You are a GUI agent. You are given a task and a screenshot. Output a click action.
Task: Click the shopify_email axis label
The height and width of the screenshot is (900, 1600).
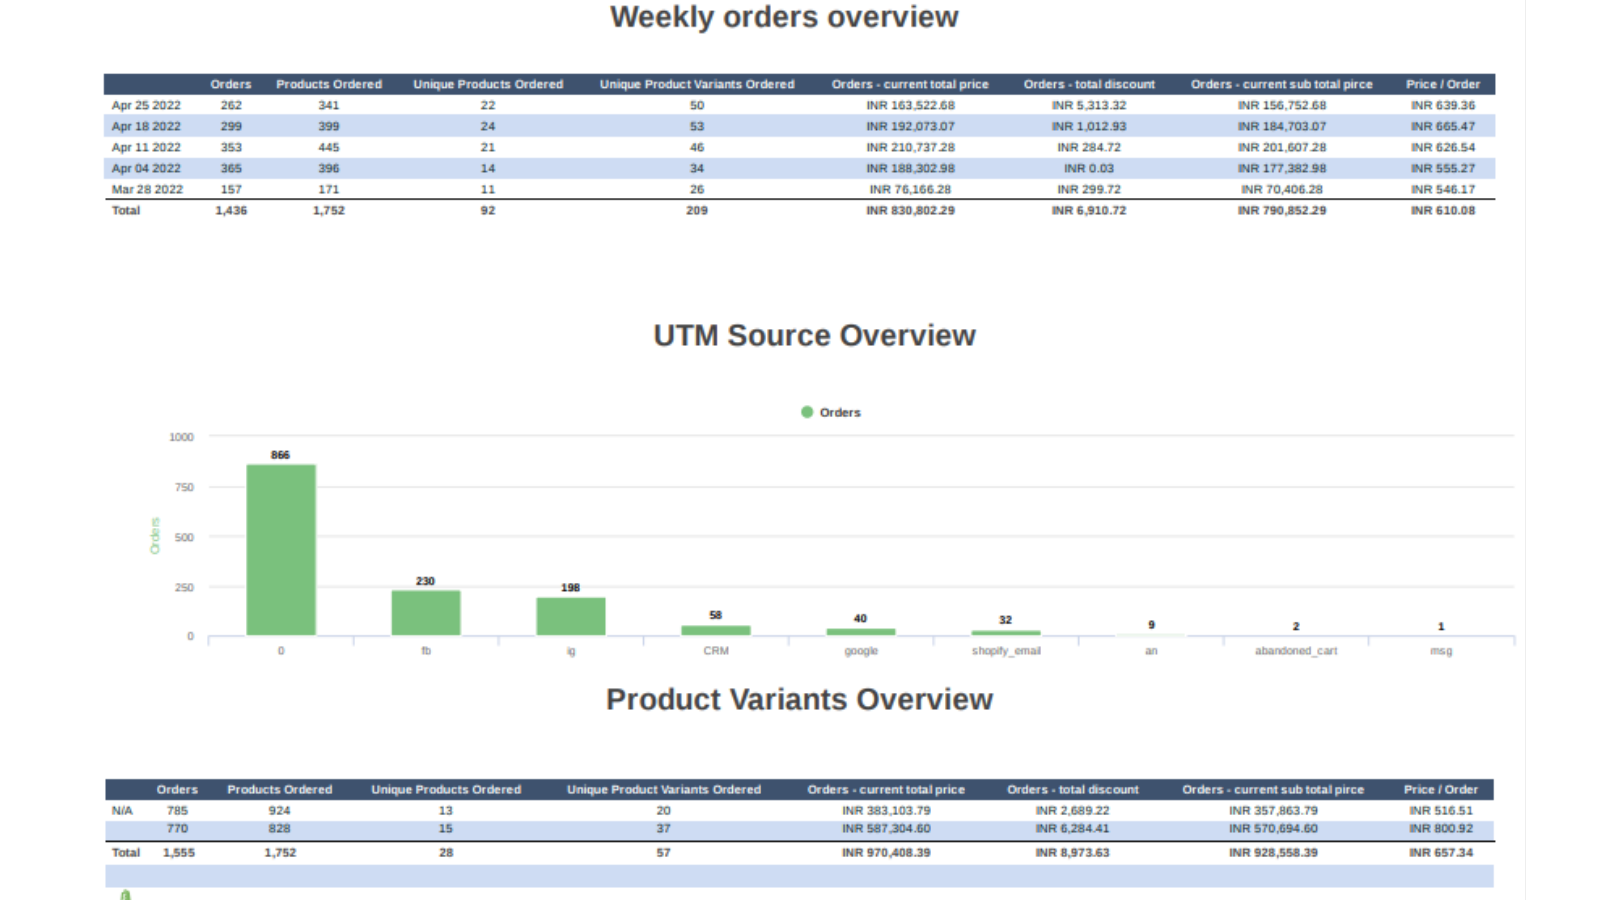coord(1006,651)
